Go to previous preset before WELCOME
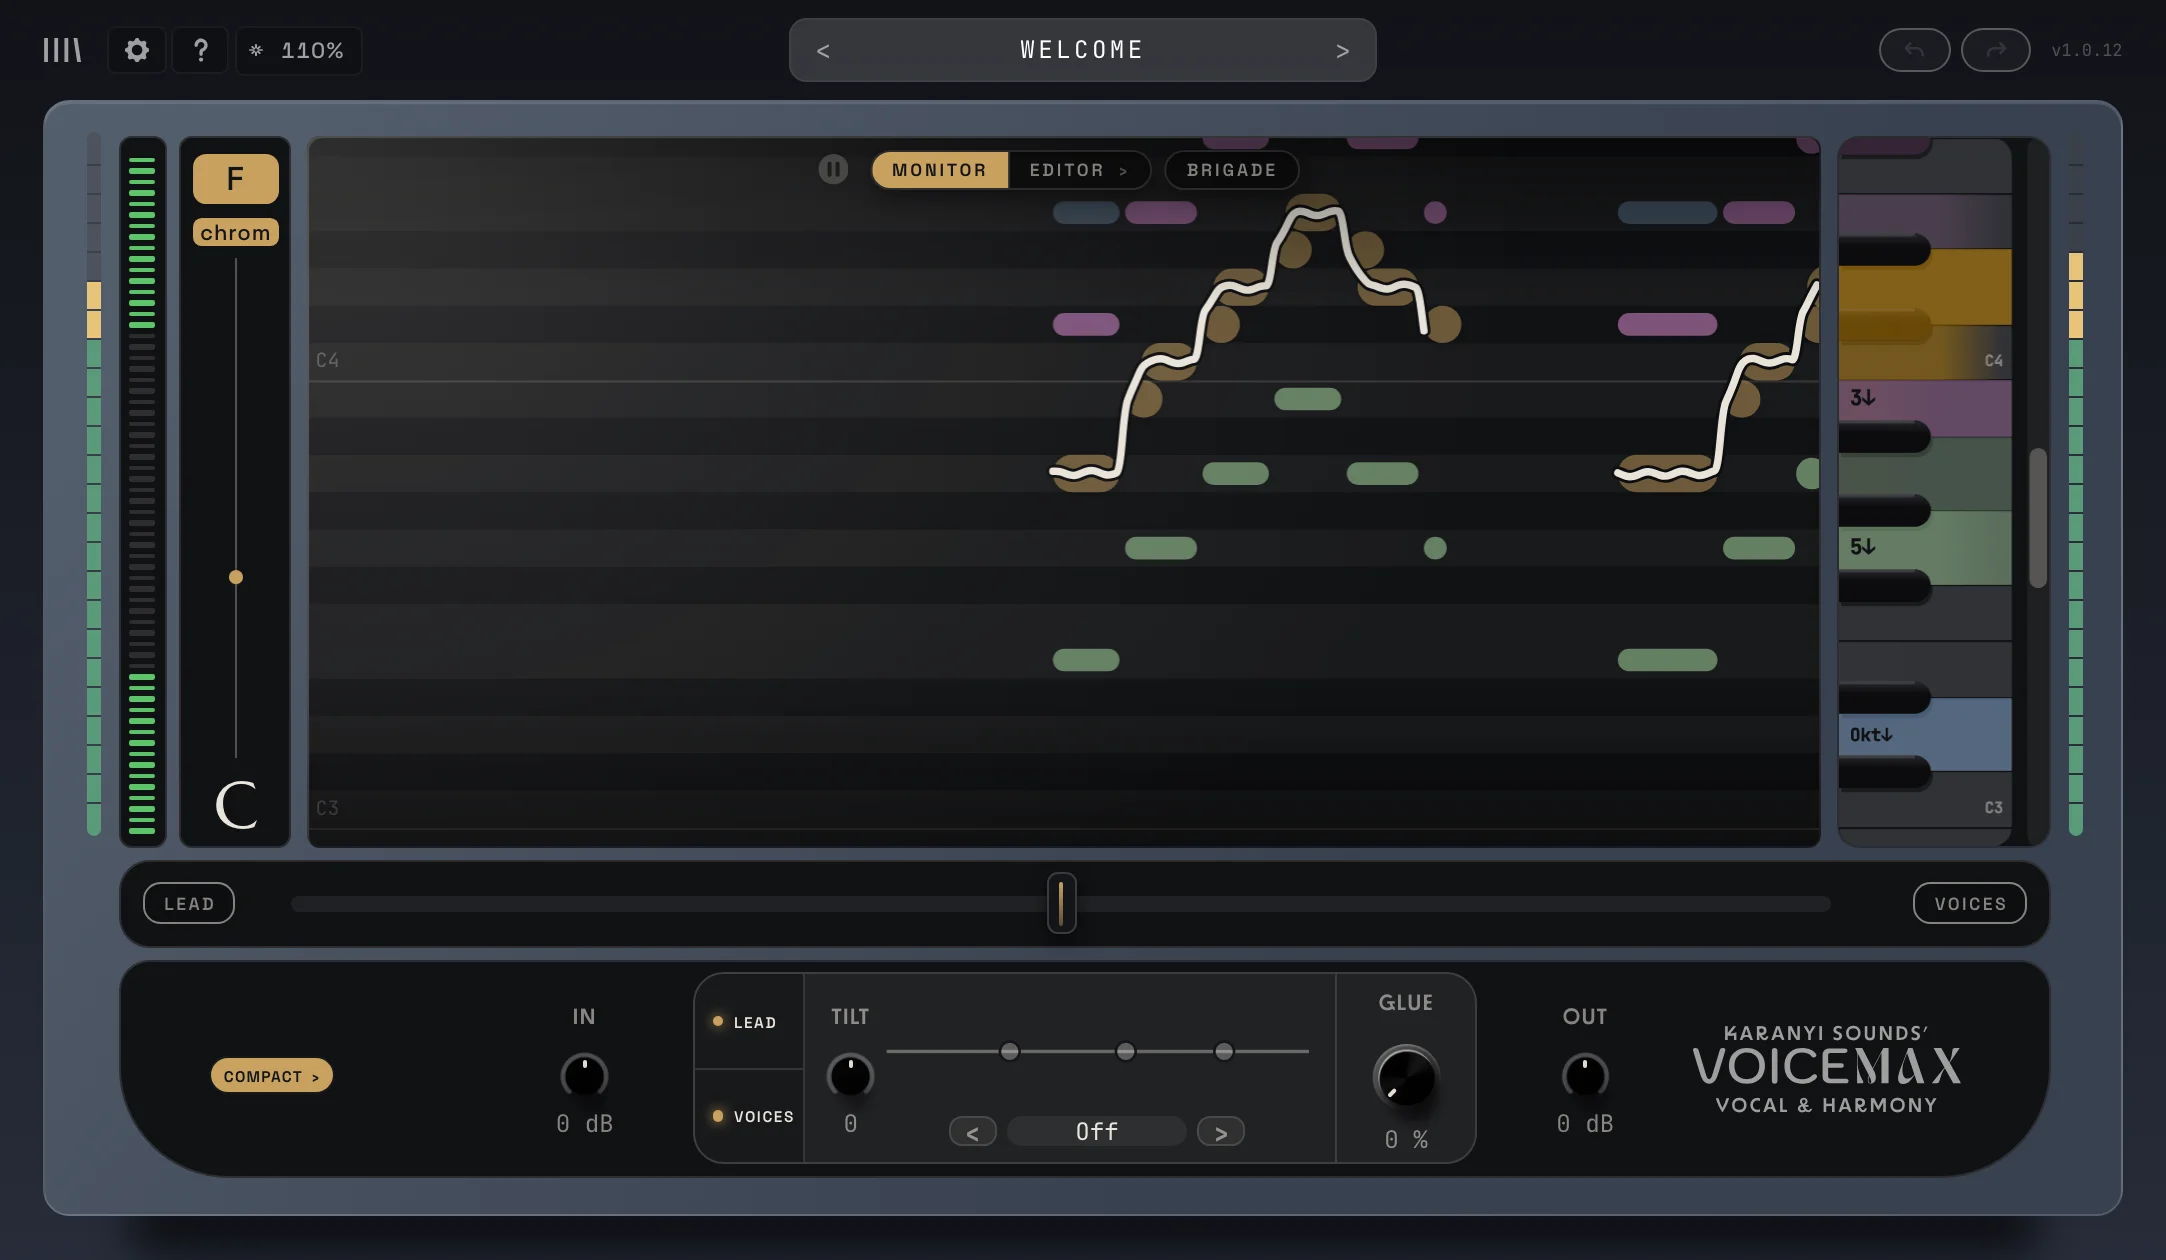Viewport: 2166px width, 1260px height. point(823,51)
